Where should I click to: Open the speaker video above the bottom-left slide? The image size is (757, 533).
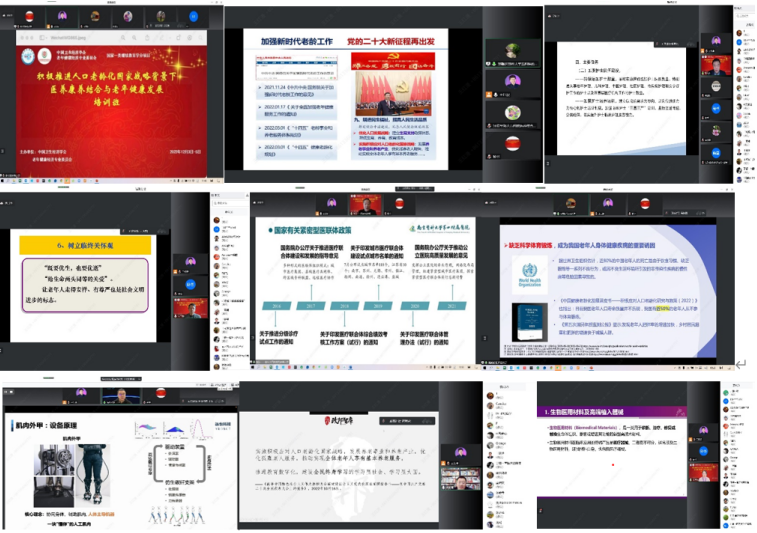point(119,398)
